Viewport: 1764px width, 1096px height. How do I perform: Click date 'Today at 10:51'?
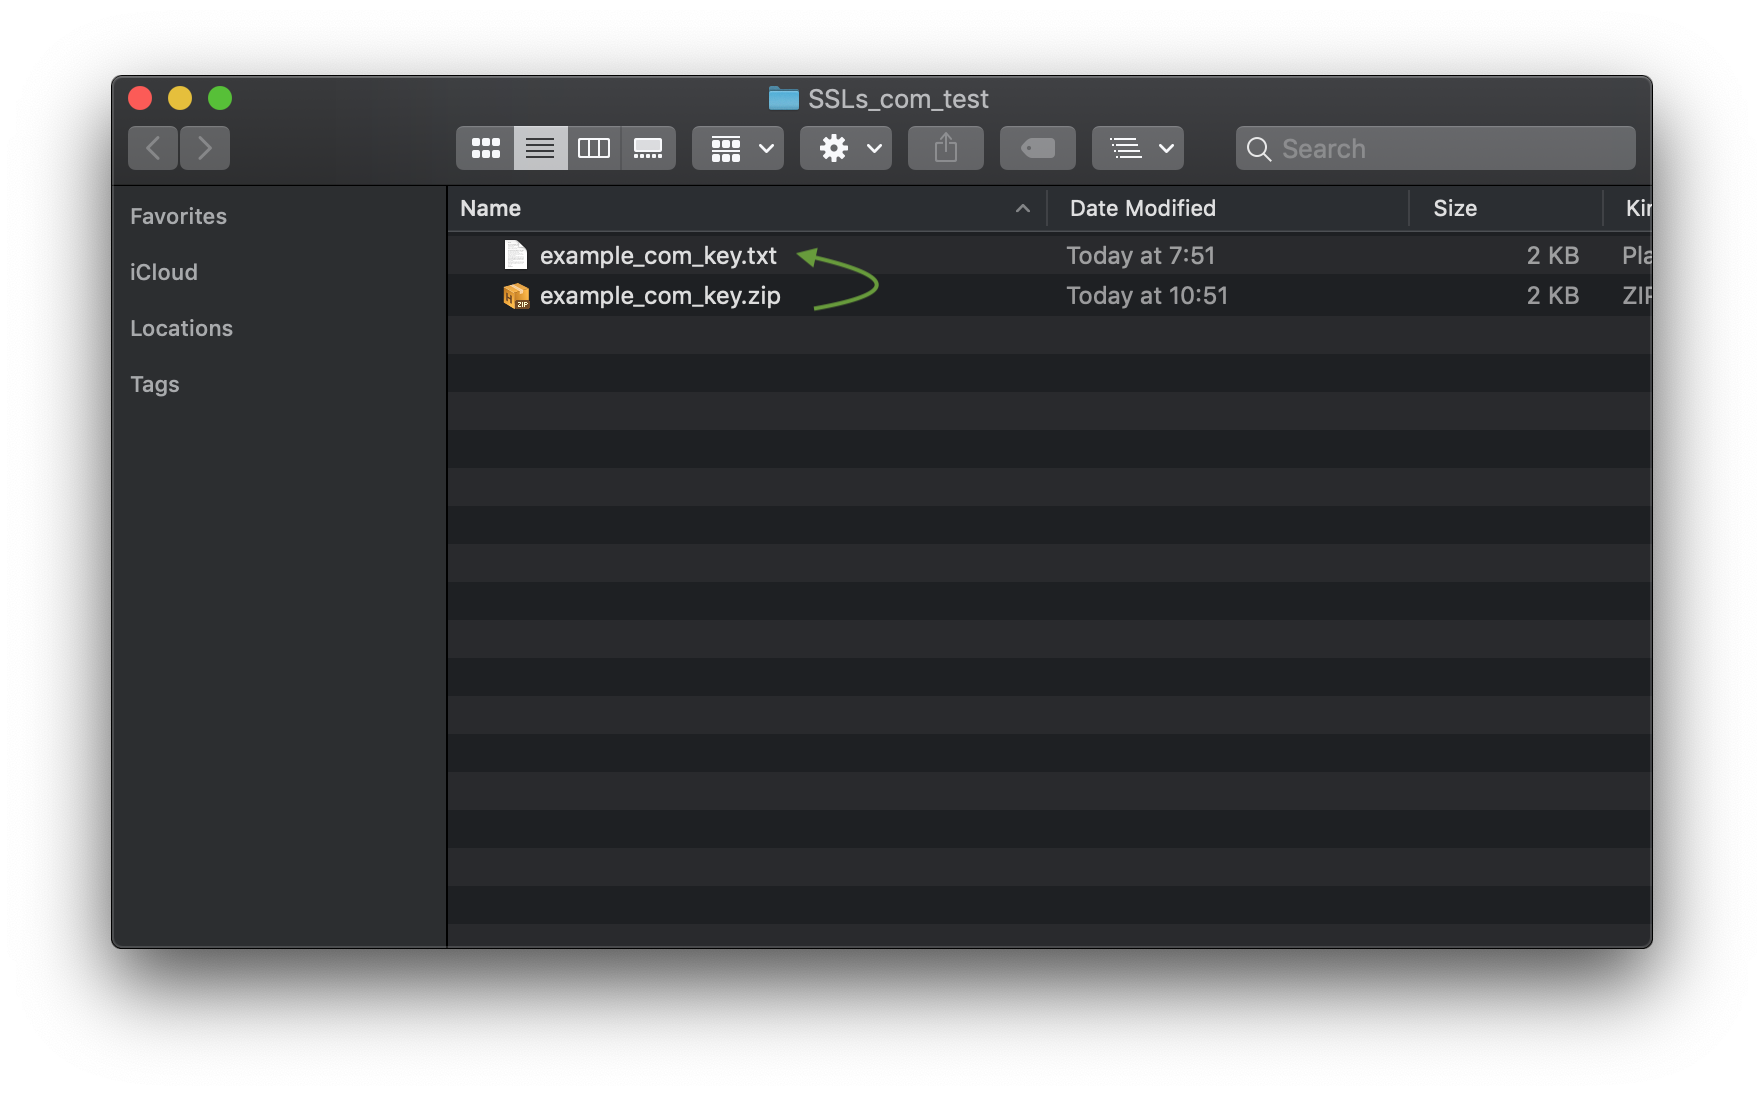pyautogui.click(x=1147, y=295)
